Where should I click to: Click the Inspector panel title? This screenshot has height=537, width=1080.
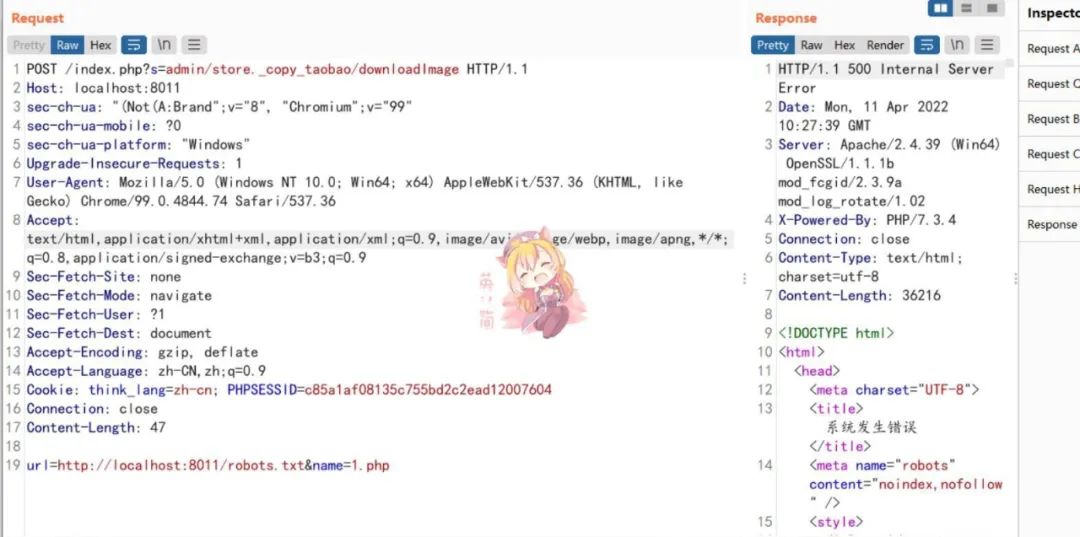[x=1053, y=13]
